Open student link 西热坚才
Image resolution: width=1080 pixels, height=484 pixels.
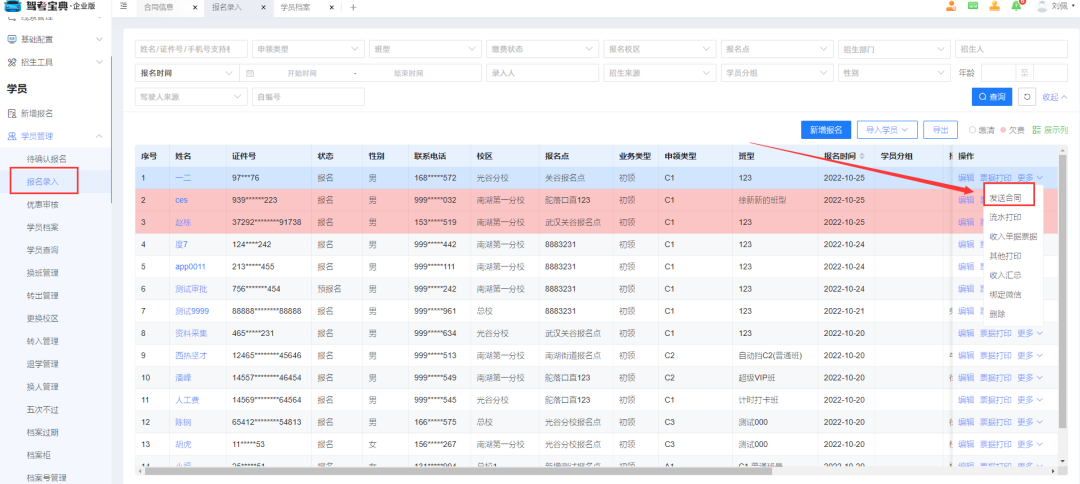pyautogui.click(x=191, y=355)
